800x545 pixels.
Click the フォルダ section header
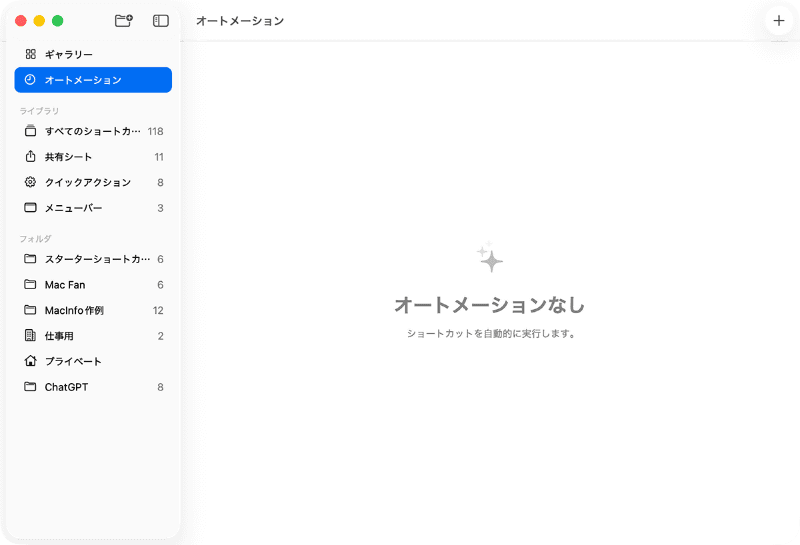coord(35,238)
